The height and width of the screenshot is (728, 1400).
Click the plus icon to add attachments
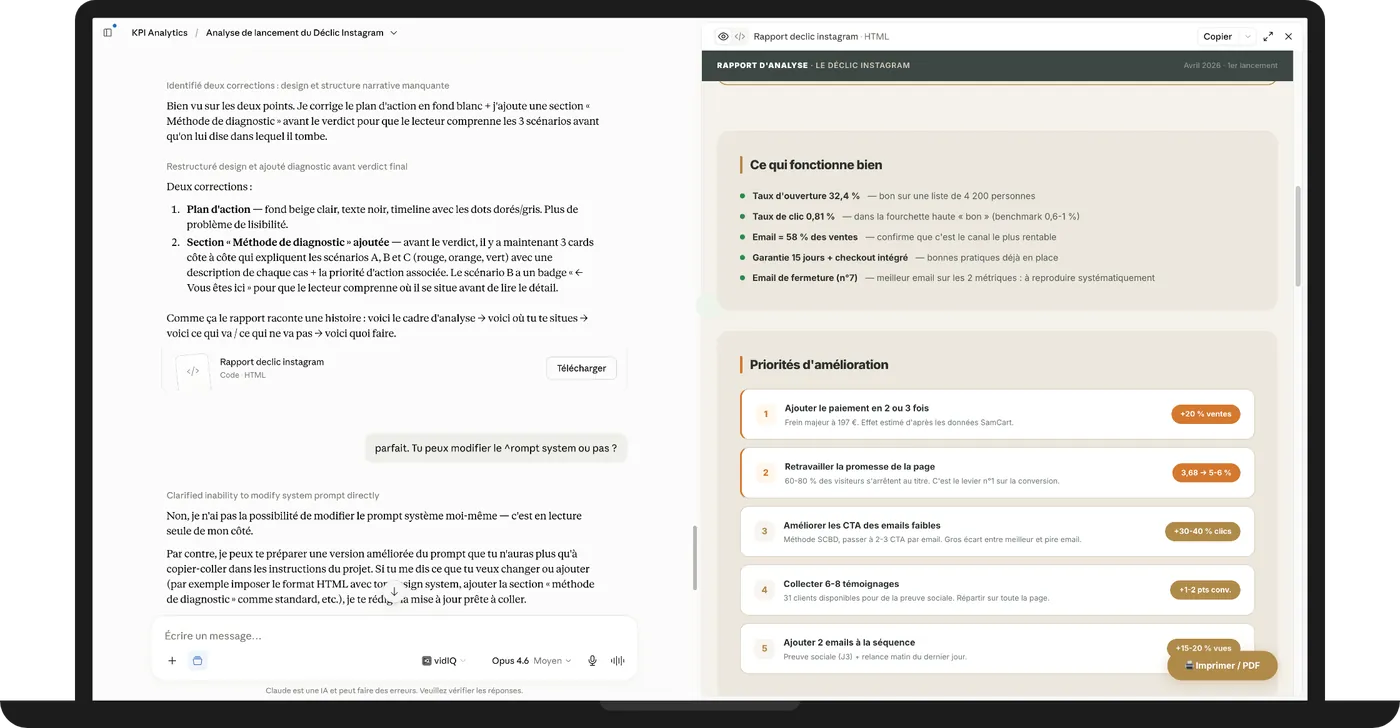172,661
